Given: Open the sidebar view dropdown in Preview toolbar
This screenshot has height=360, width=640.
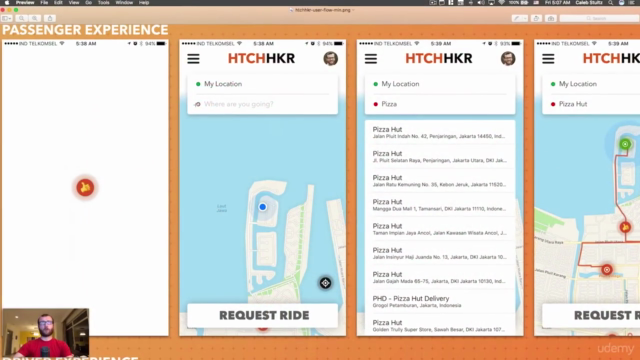Looking at the screenshot, I should (7, 18).
